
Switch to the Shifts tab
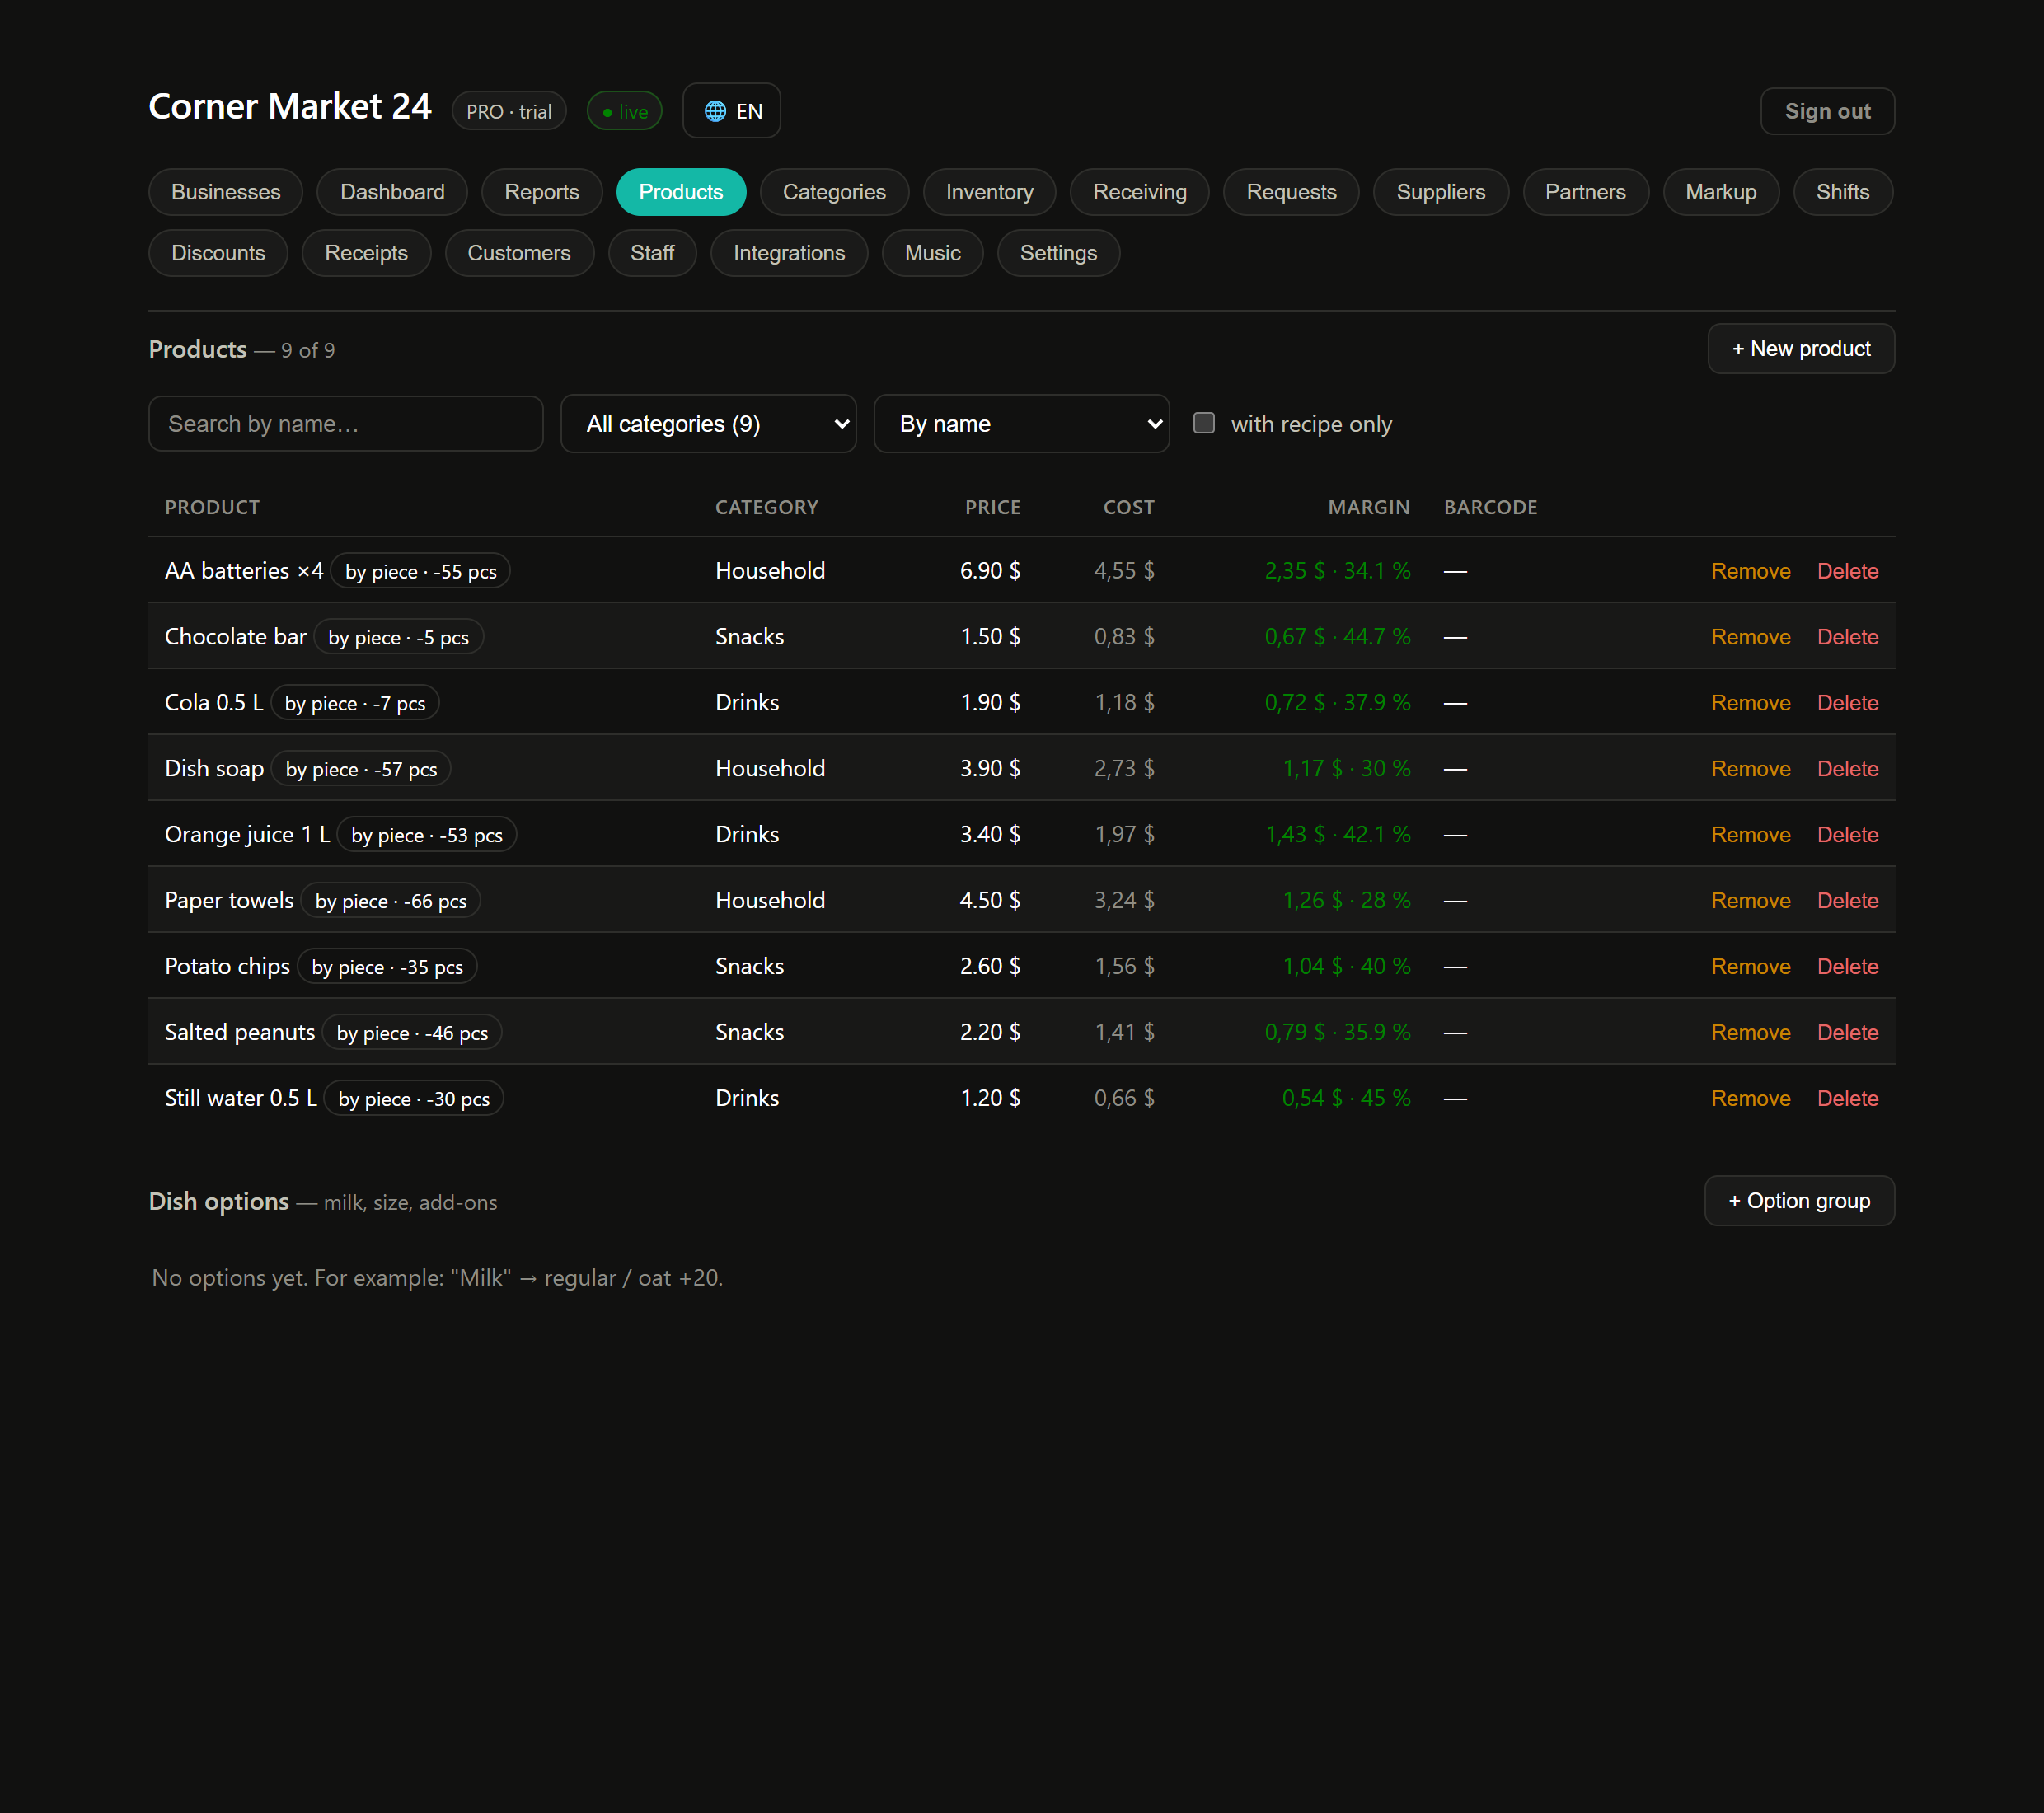(x=1842, y=192)
